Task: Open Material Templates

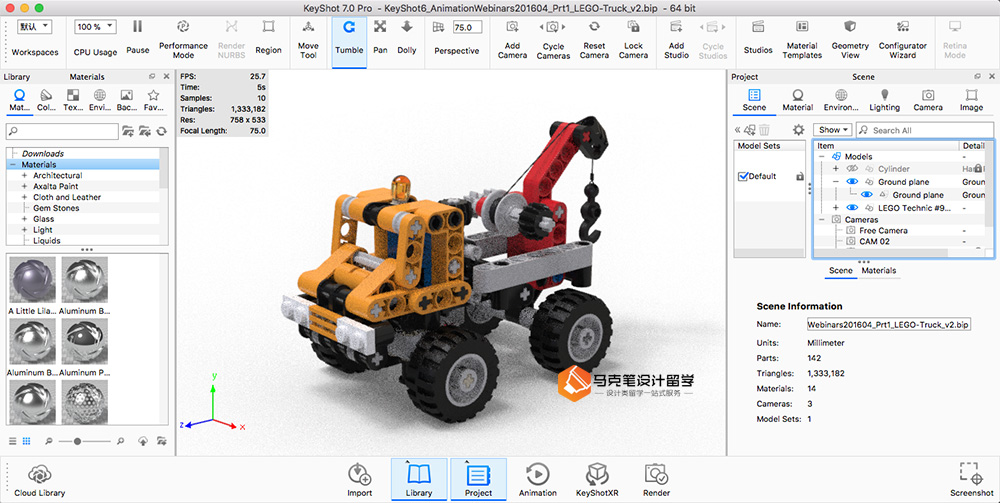Action: point(802,38)
